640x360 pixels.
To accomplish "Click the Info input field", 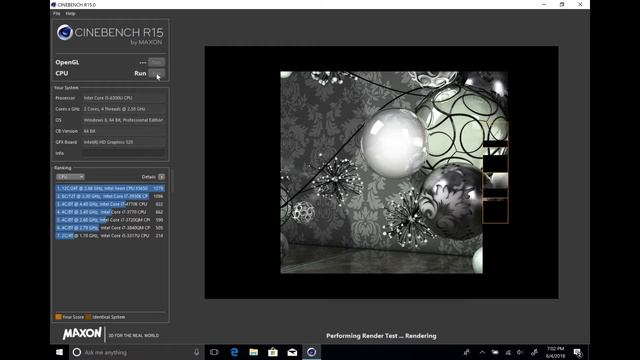I will pos(124,153).
